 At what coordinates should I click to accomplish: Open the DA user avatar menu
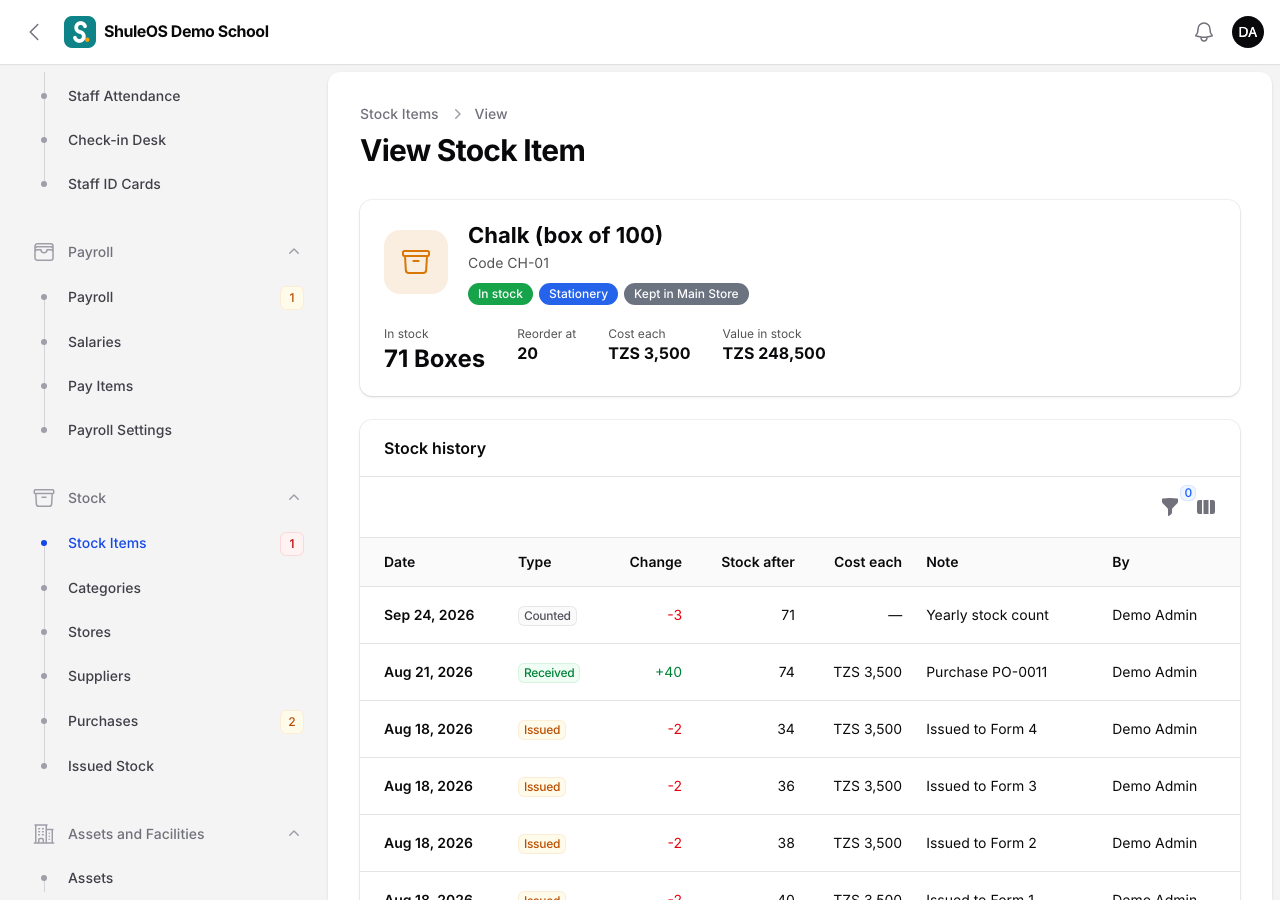[x=1248, y=32]
